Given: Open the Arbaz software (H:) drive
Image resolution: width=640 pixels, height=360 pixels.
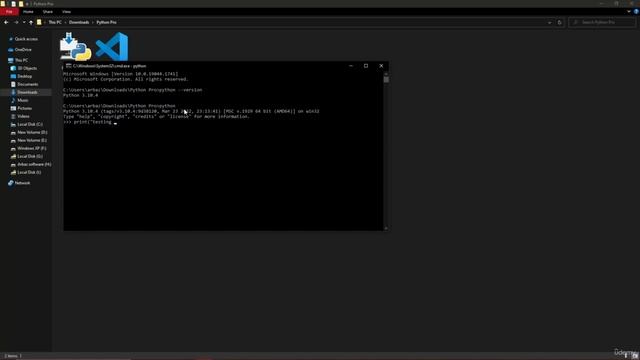Looking at the screenshot, I should tap(31, 164).
